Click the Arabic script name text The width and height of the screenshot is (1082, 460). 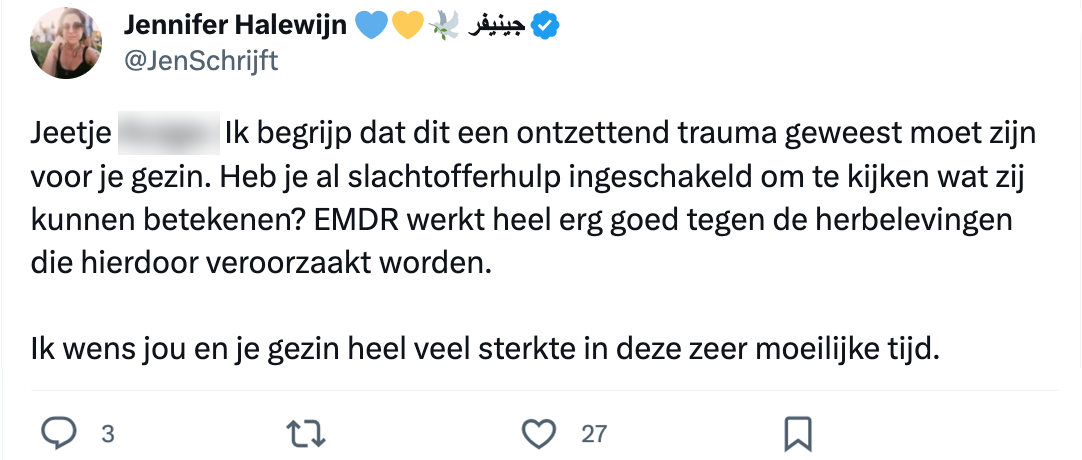click(493, 27)
